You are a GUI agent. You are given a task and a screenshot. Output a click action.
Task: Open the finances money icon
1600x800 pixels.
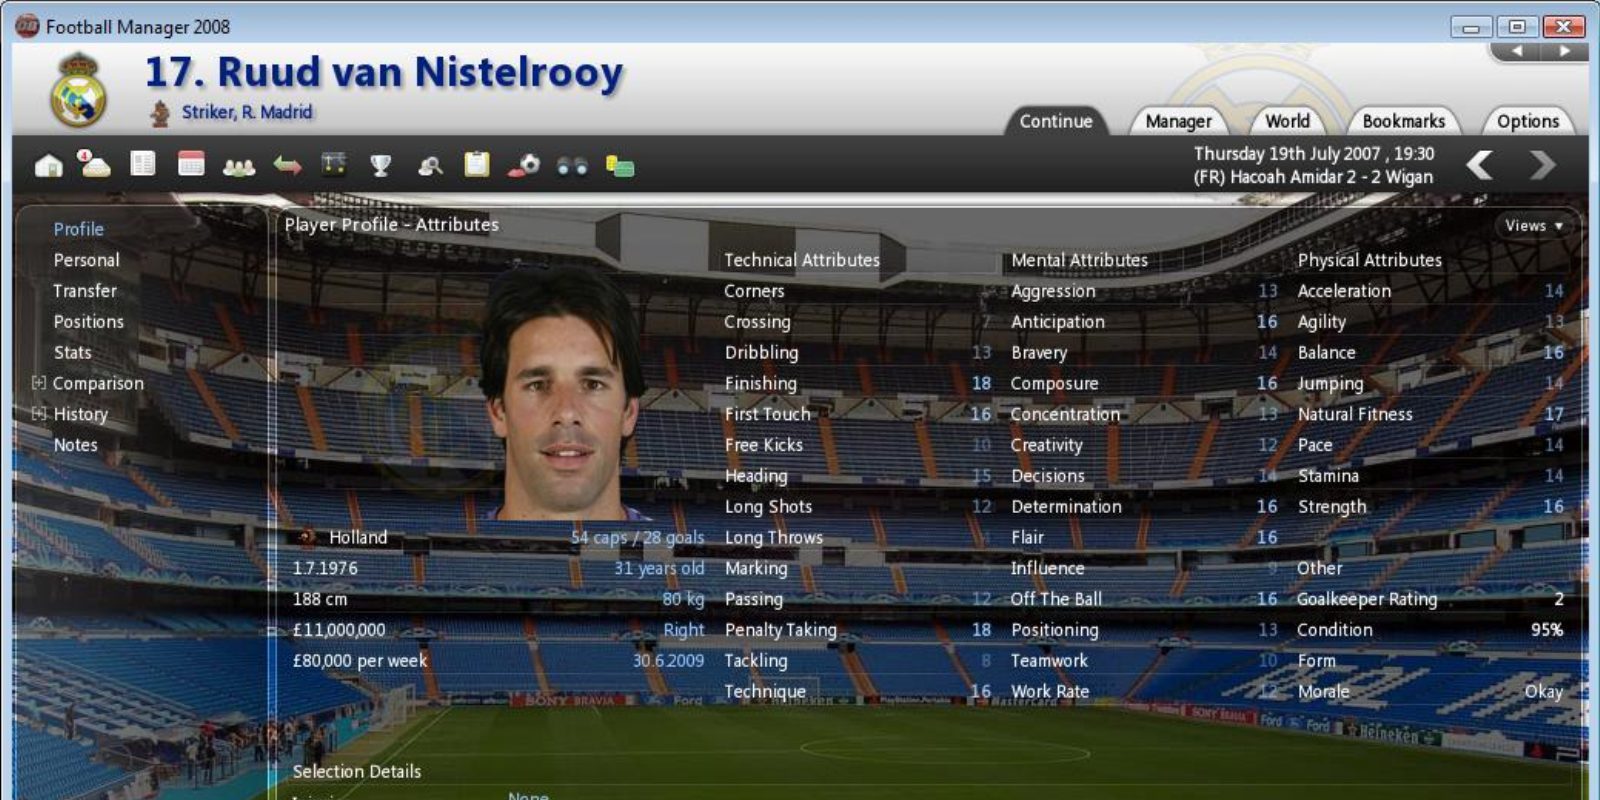[620, 166]
